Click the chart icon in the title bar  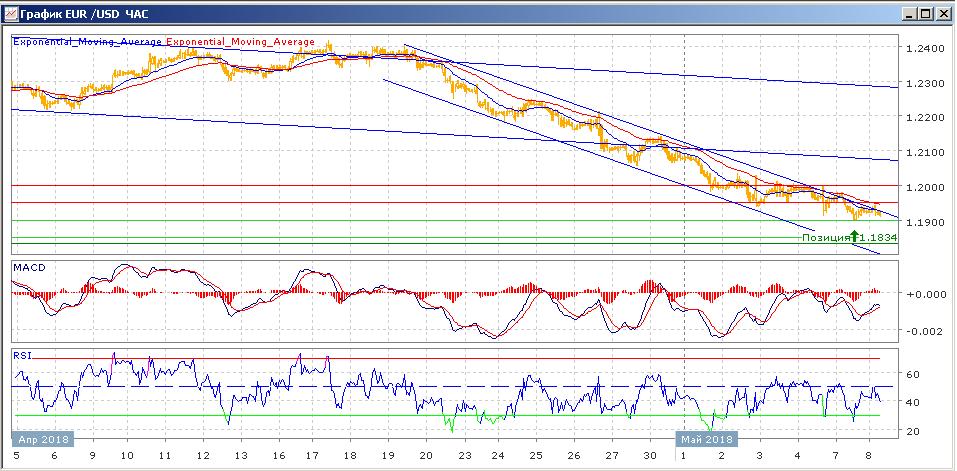(10, 13)
